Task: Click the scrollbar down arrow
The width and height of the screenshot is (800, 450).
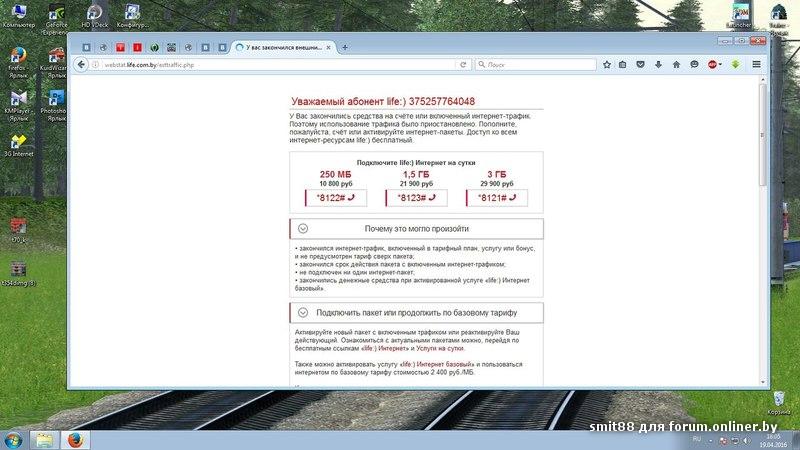Action: (x=763, y=382)
